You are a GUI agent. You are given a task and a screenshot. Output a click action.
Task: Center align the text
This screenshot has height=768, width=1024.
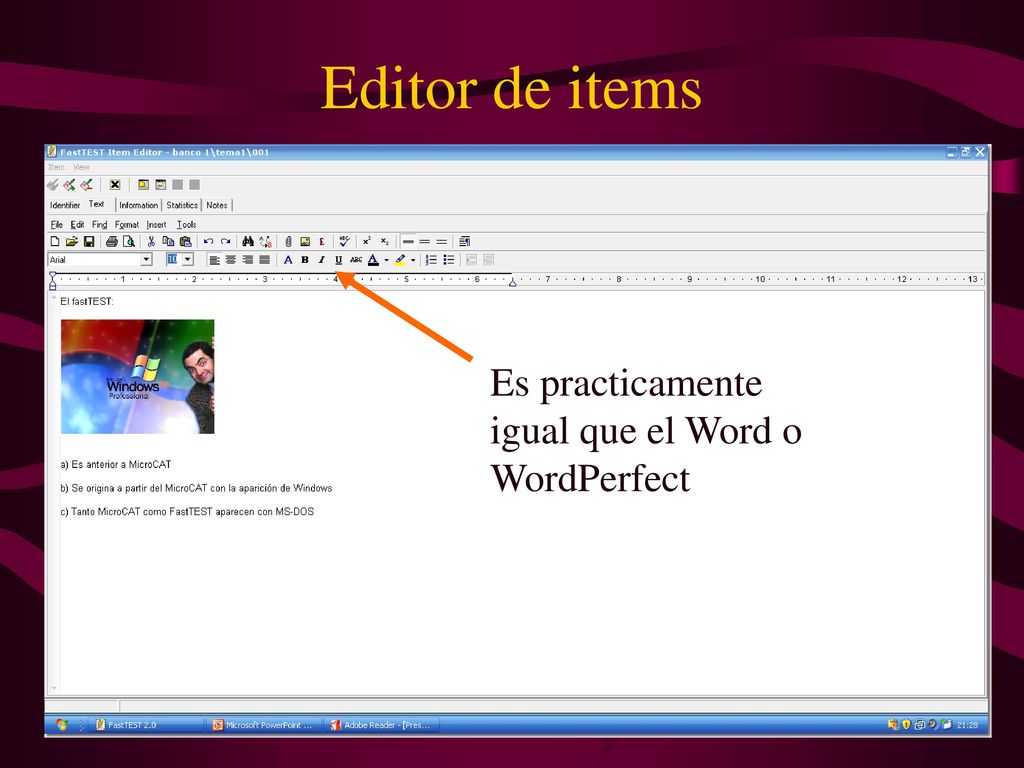tap(231, 260)
